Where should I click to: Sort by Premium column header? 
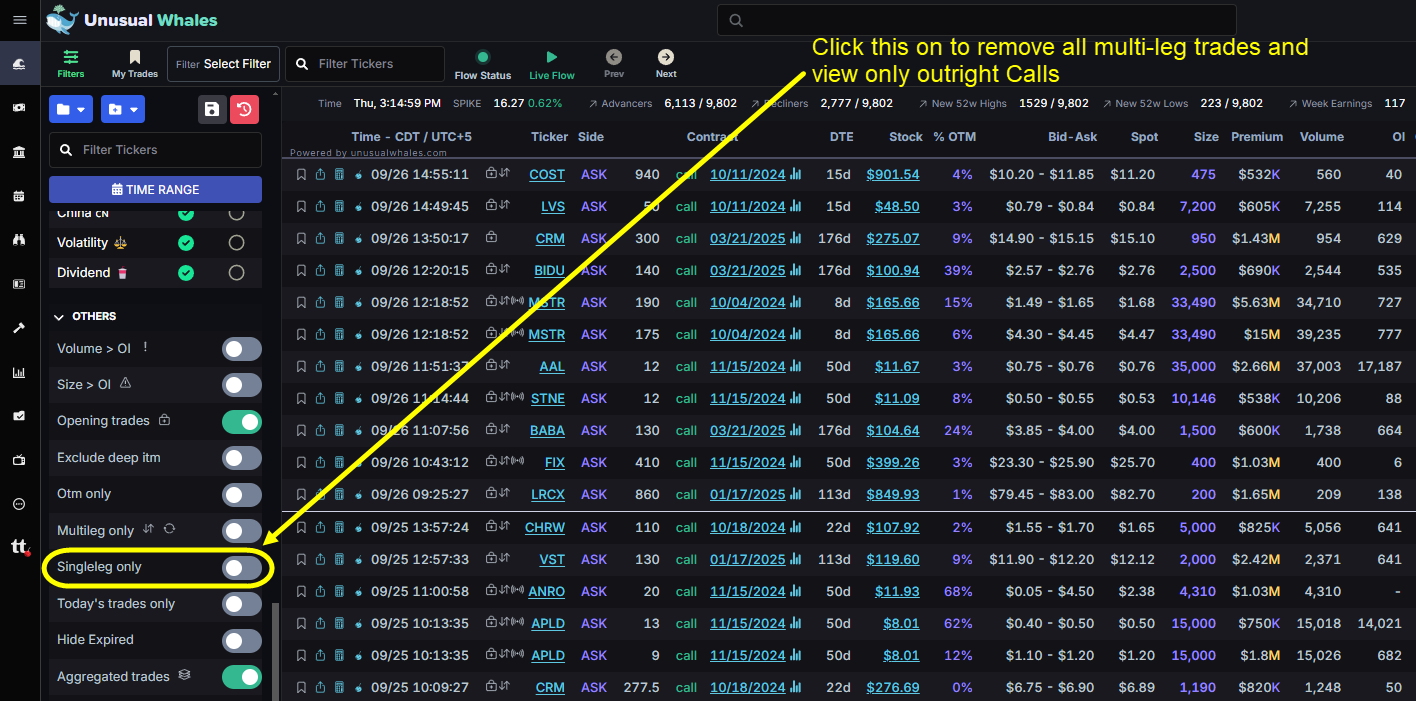coord(1257,137)
